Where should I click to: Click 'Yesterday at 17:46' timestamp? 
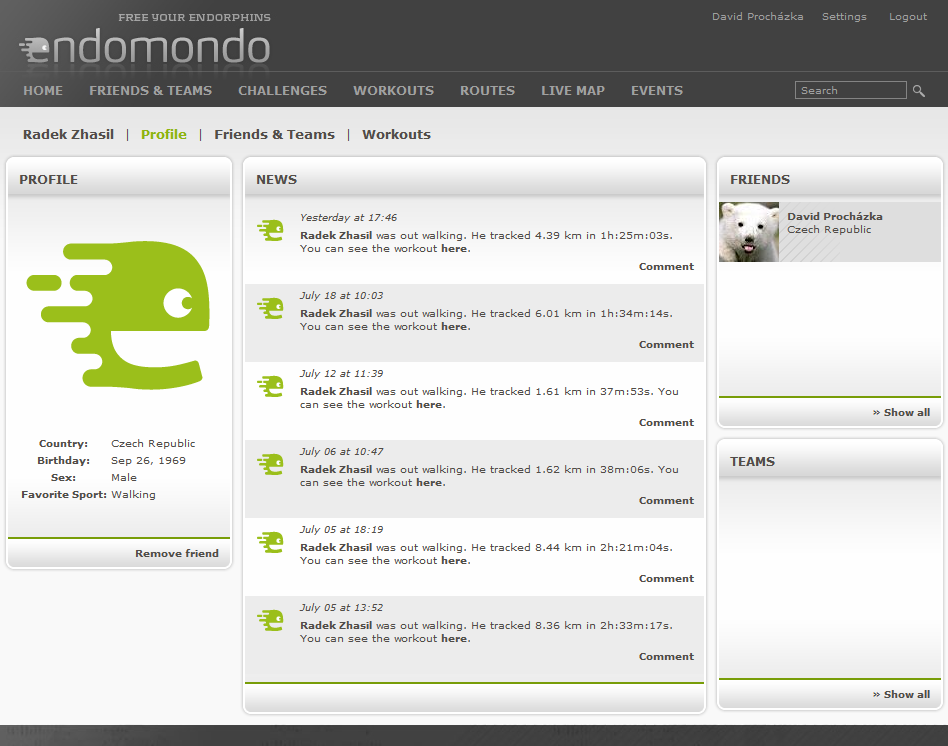[348, 218]
